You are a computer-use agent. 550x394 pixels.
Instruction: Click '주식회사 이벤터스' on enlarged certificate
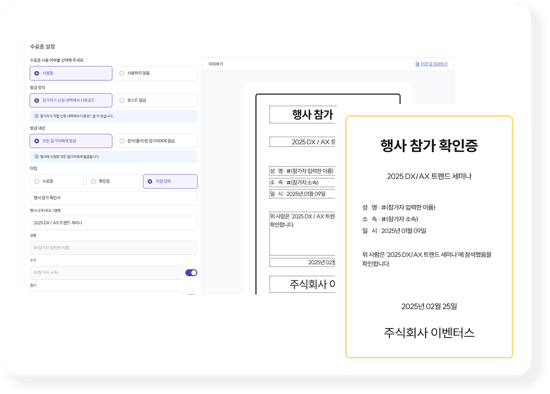pyautogui.click(x=429, y=333)
